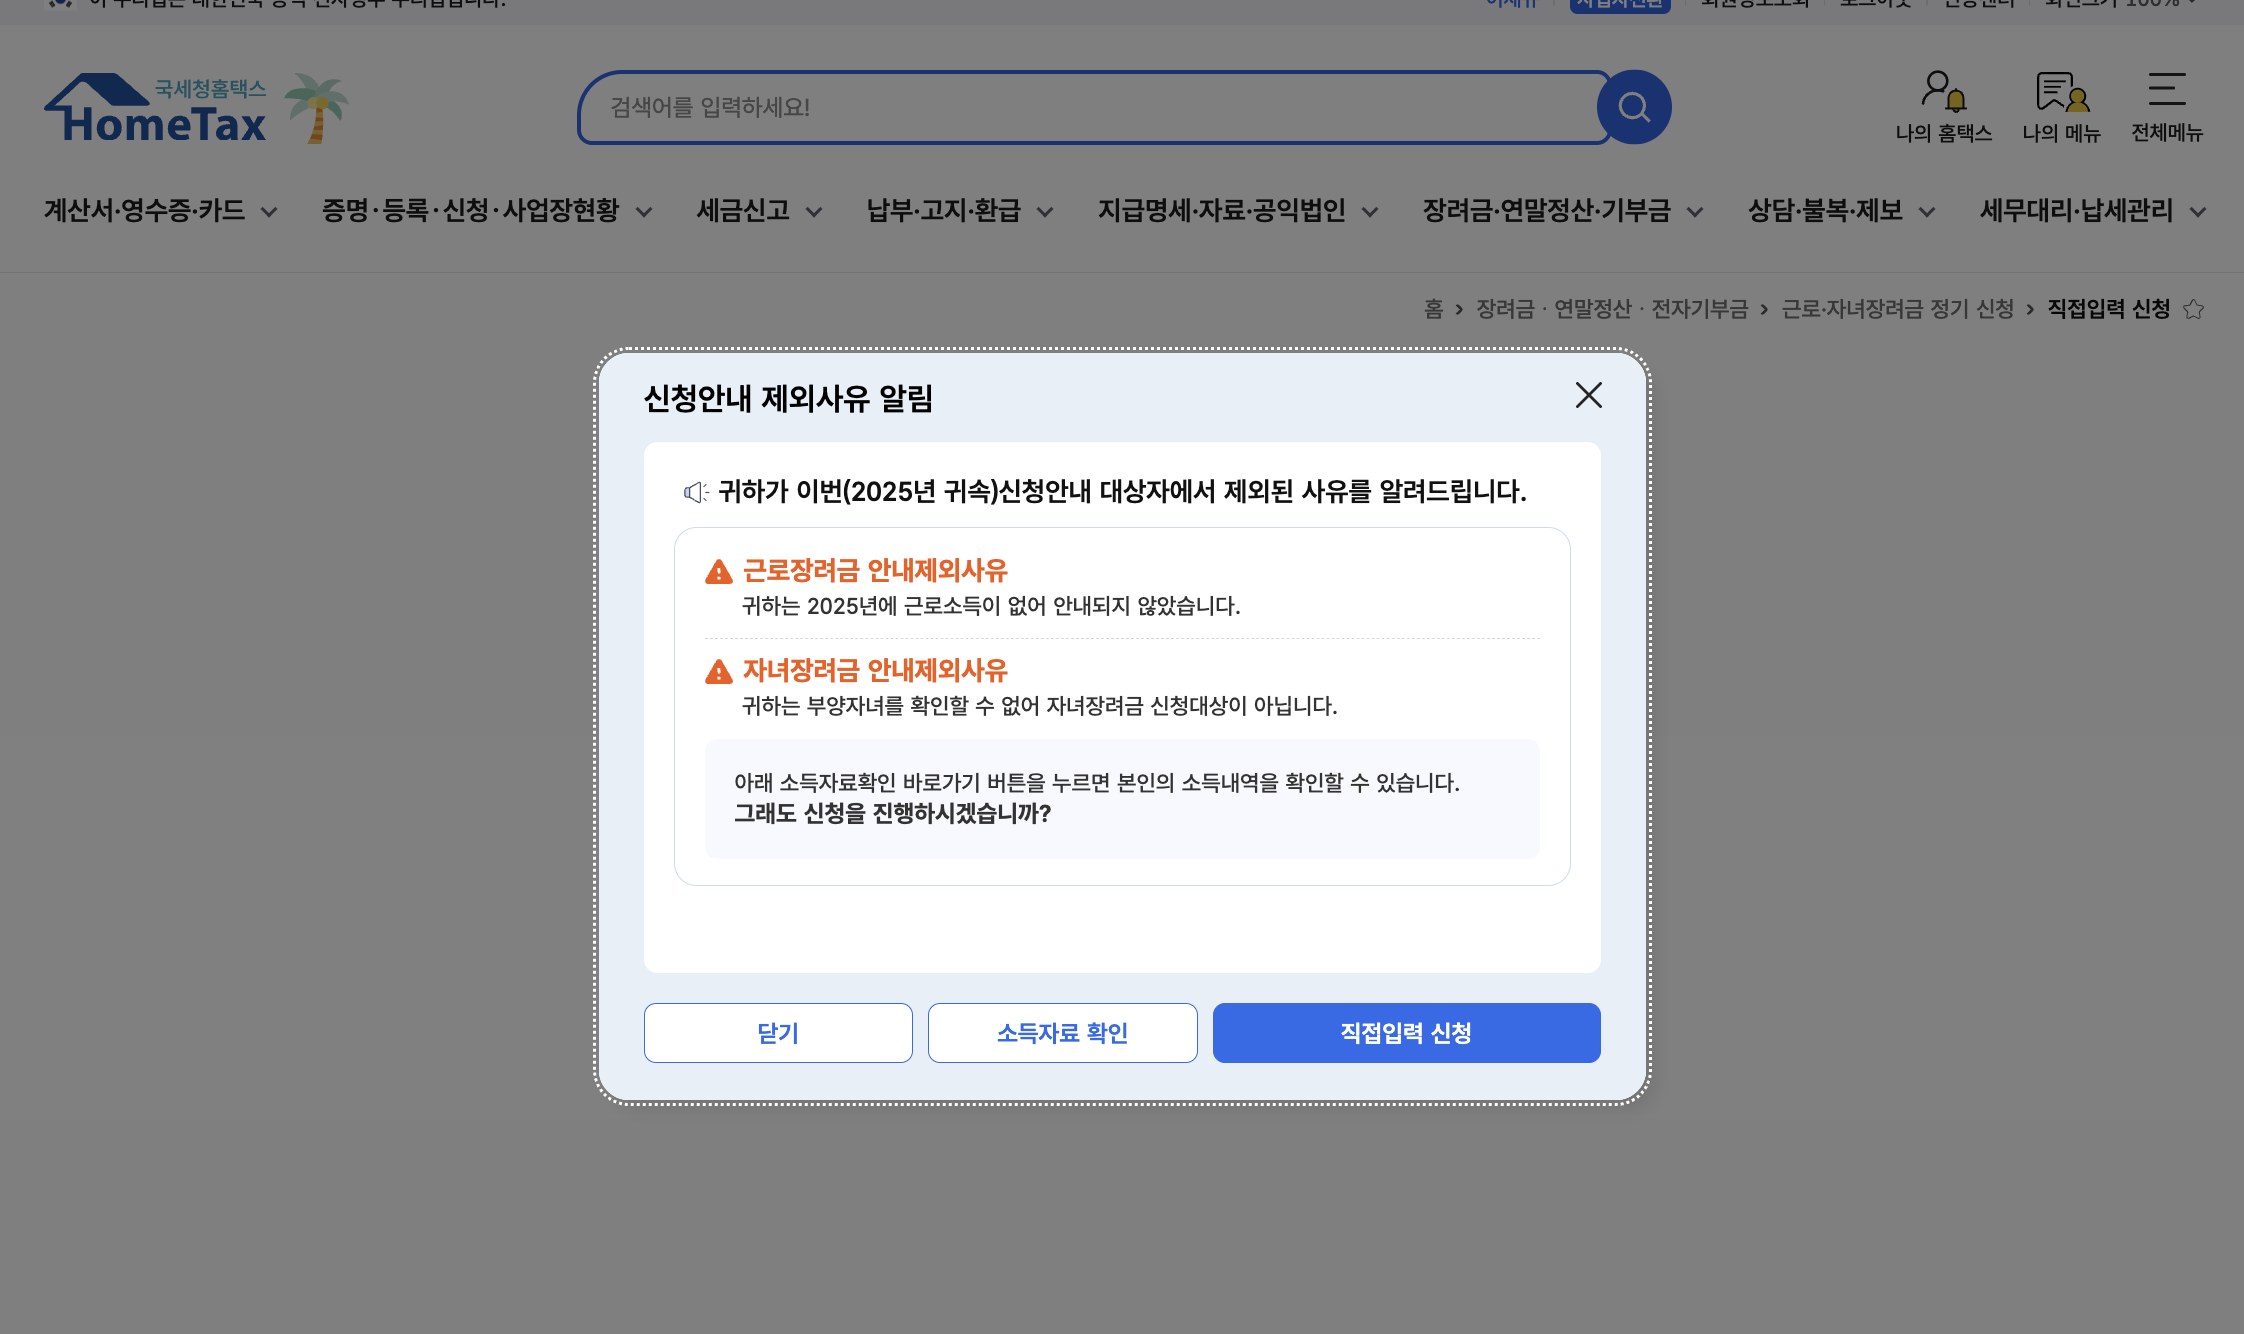Image resolution: width=2244 pixels, height=1334 pixels.
Task: Click the sentence starting 귀하는 부양자녀를 확인할 수 없어
Action: click(x=1039, y=706)
